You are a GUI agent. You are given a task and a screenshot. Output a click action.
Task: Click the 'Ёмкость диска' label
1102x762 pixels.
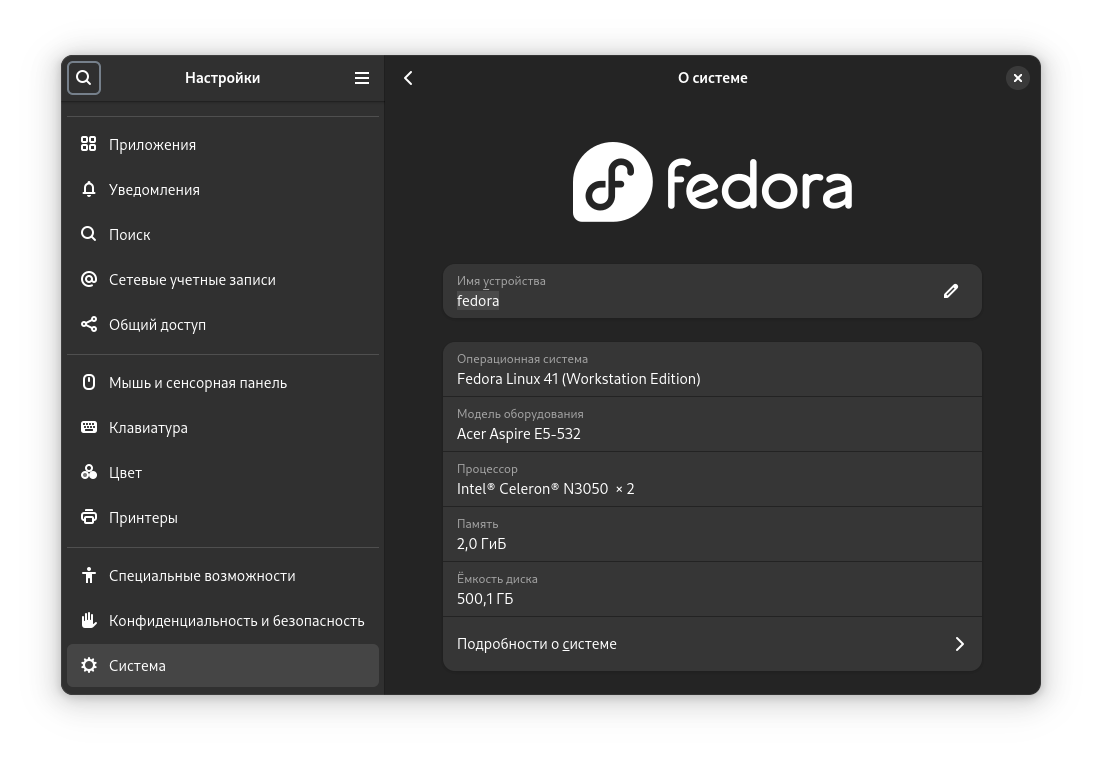pos(497,579)
